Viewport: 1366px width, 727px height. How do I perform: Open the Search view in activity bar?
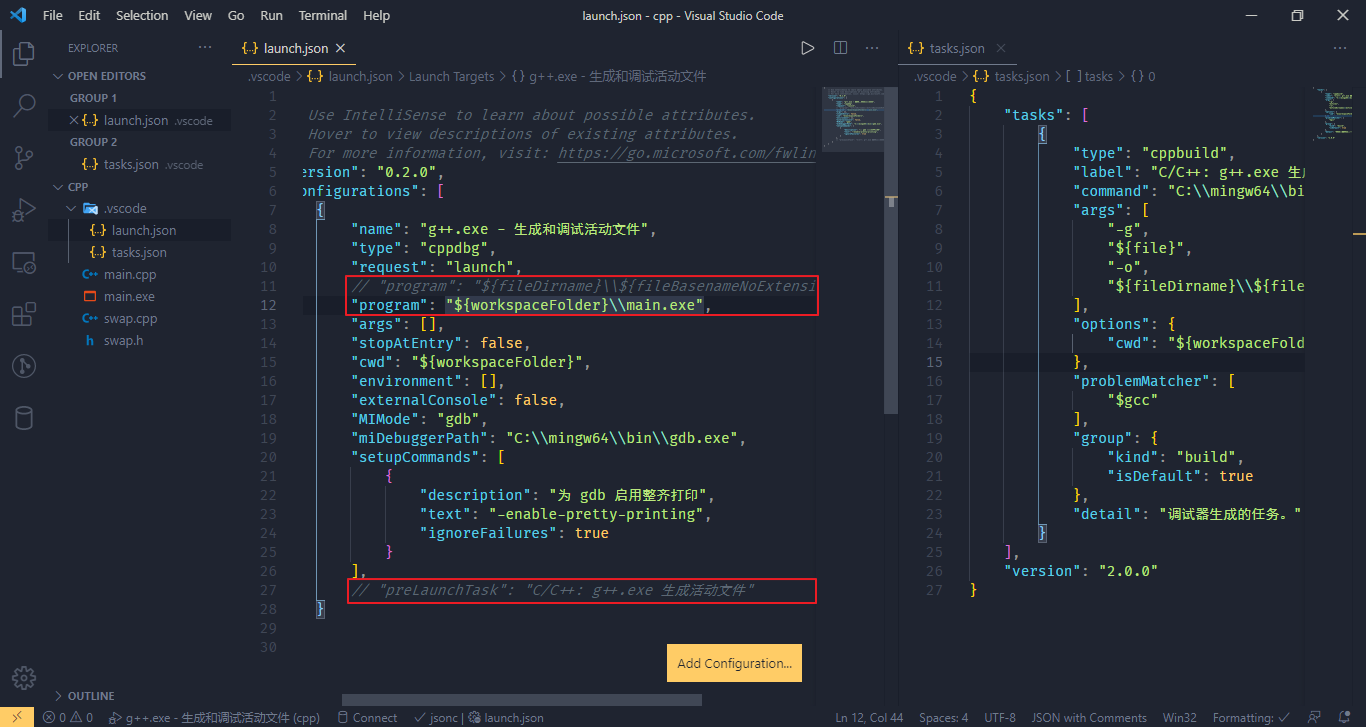[x=24, y=104]
